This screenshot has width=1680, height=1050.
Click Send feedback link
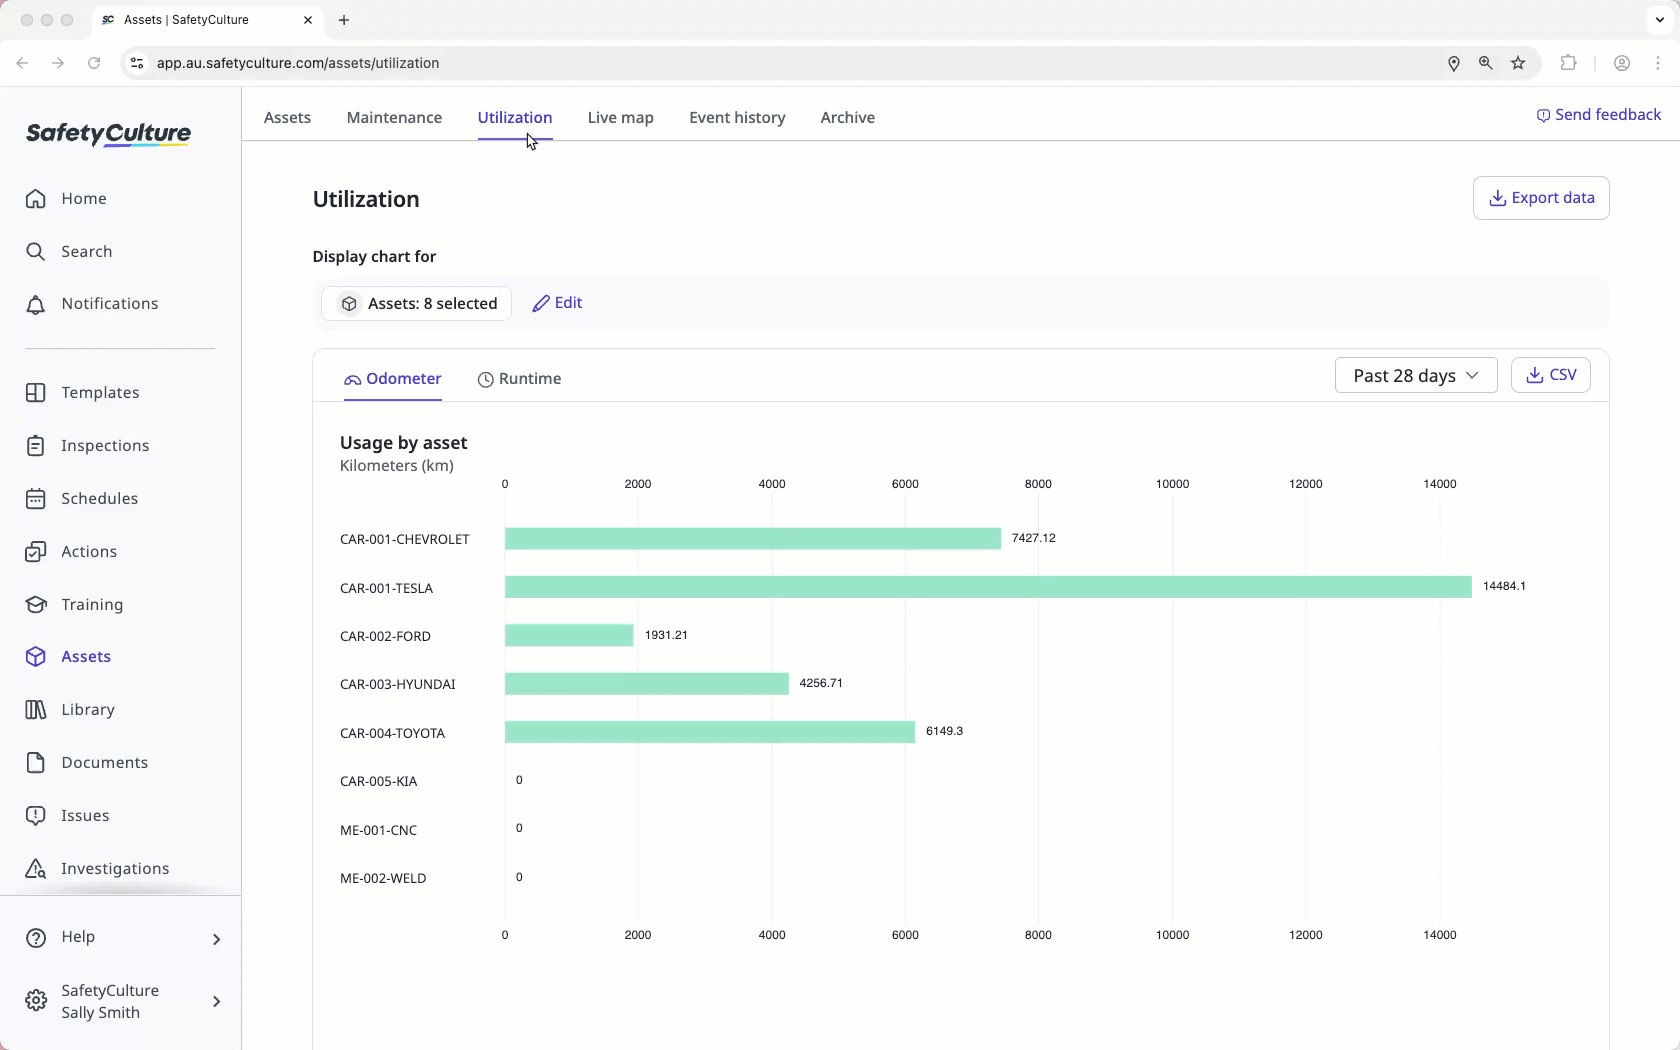(1599, 115)
